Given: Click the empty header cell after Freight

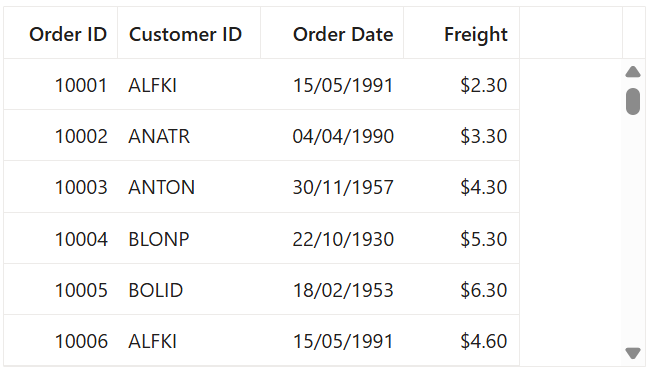Looking at the screenshot, I should point(571,33).
